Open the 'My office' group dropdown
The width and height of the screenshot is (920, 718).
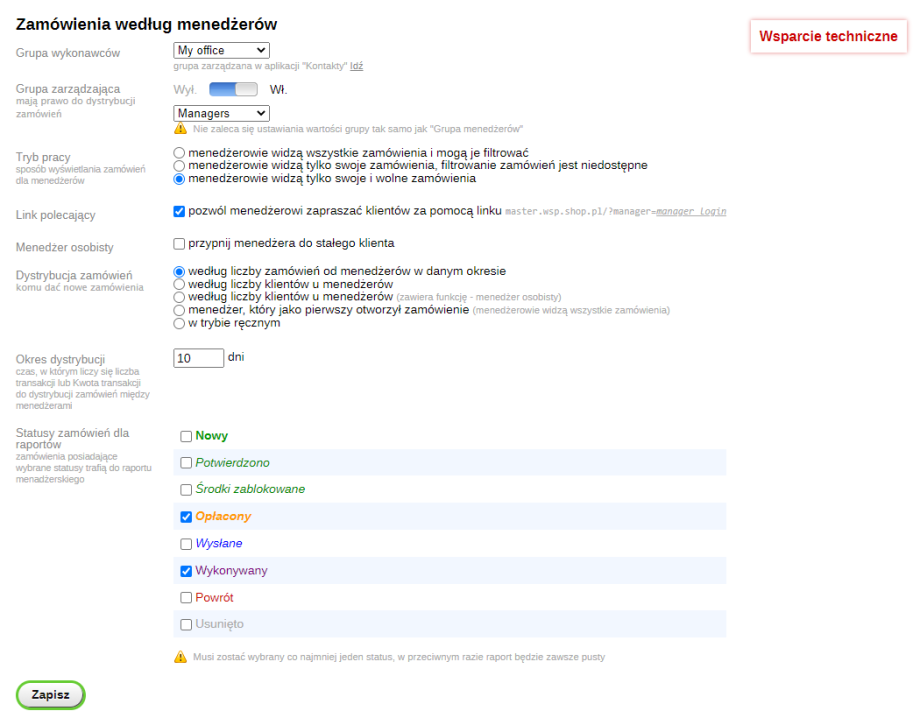click(x=221, y=50)
